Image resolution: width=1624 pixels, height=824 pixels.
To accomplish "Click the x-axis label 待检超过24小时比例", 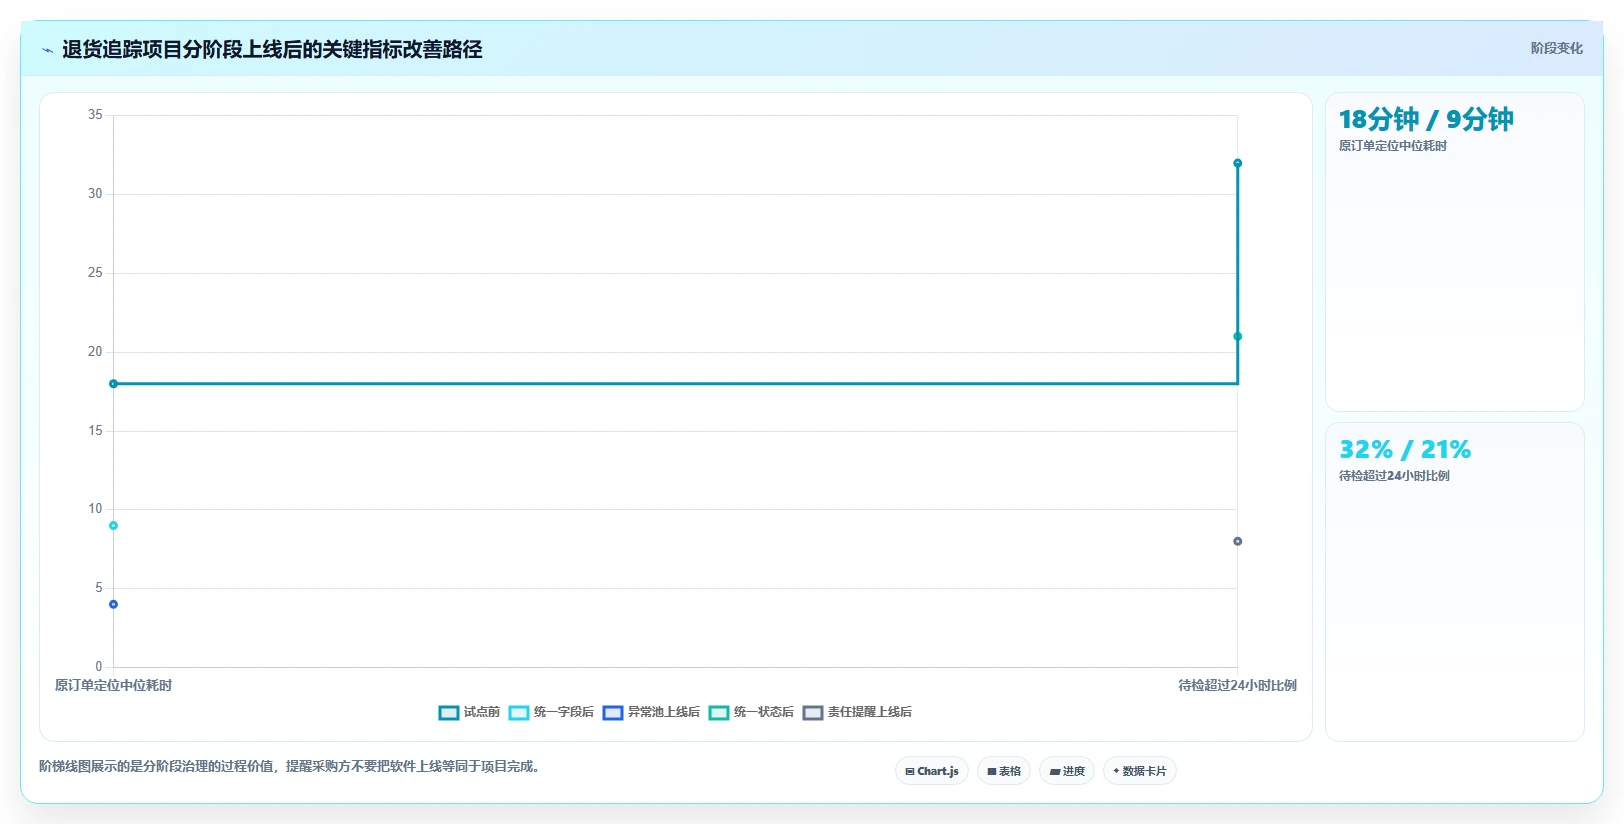I will click(x=1237, y=685).
